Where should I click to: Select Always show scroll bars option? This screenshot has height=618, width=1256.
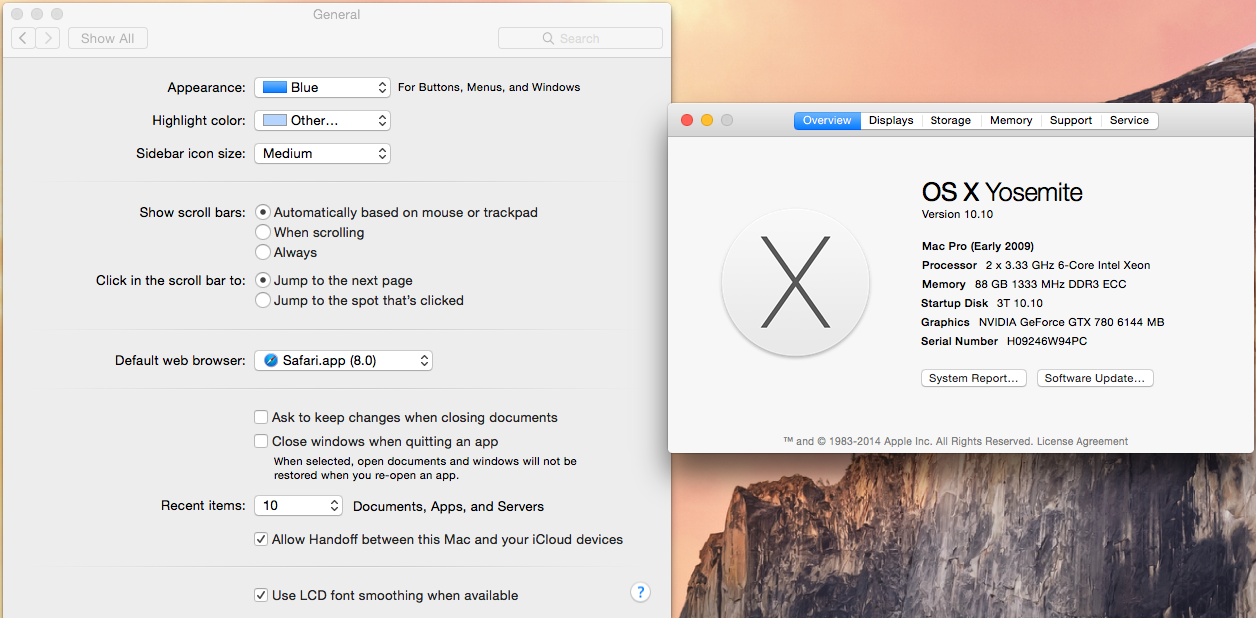coord(263,252)
